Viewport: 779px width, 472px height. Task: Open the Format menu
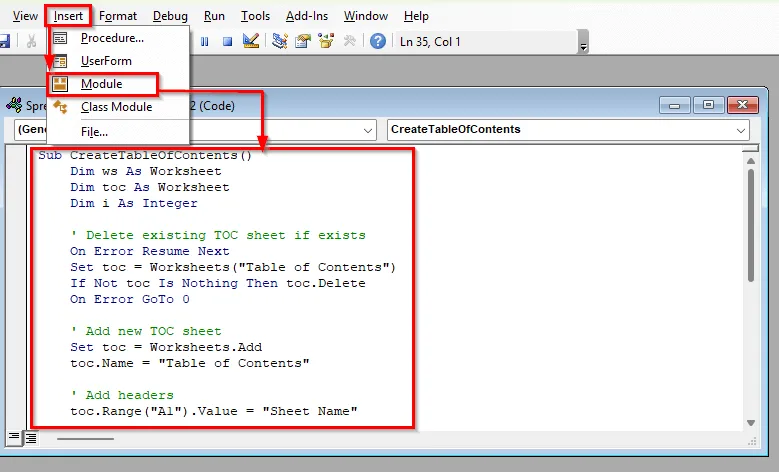pos(118,16)
